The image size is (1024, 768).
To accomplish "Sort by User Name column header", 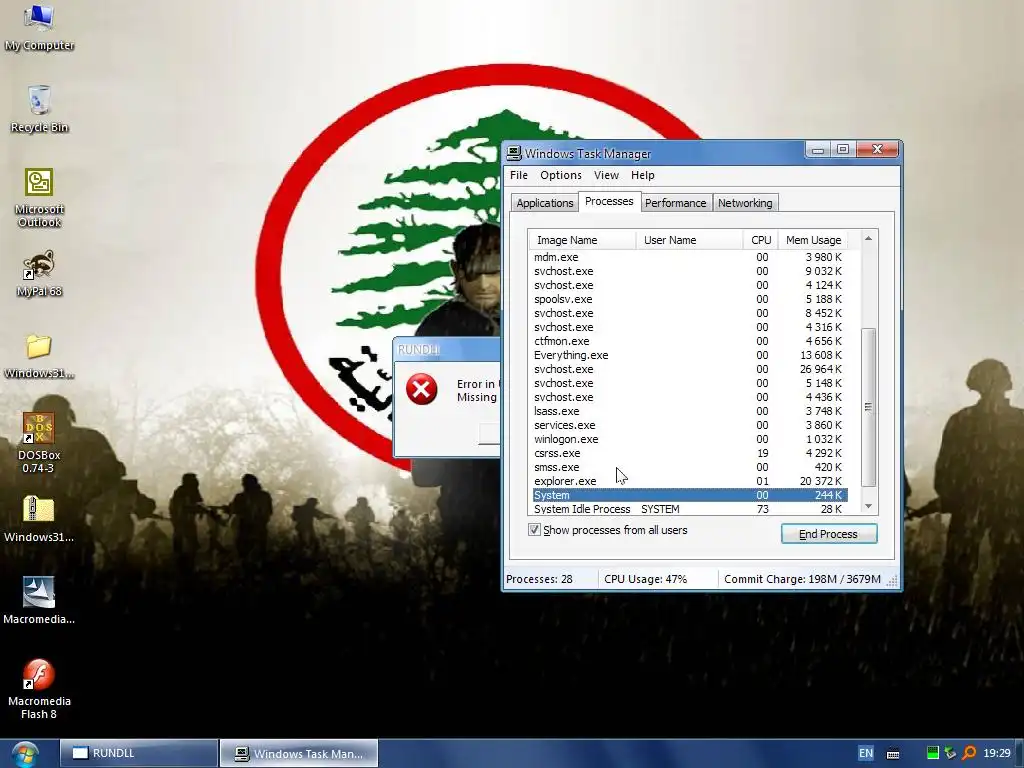I will (690, 240).
